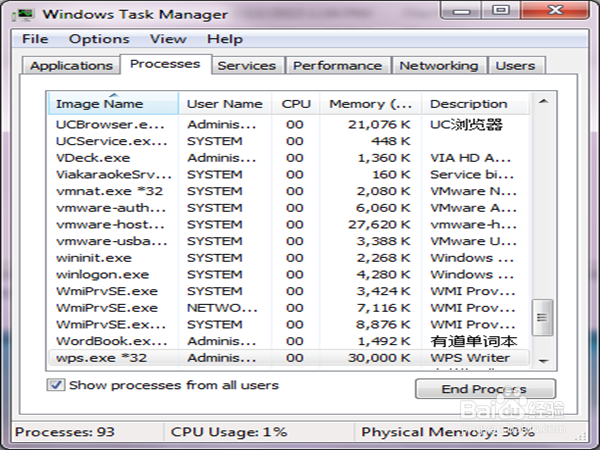This screenshot has width=600, height=450.
Task: Select the vmware-host... process
Action: pyautogui.click(x=289, y=224)
